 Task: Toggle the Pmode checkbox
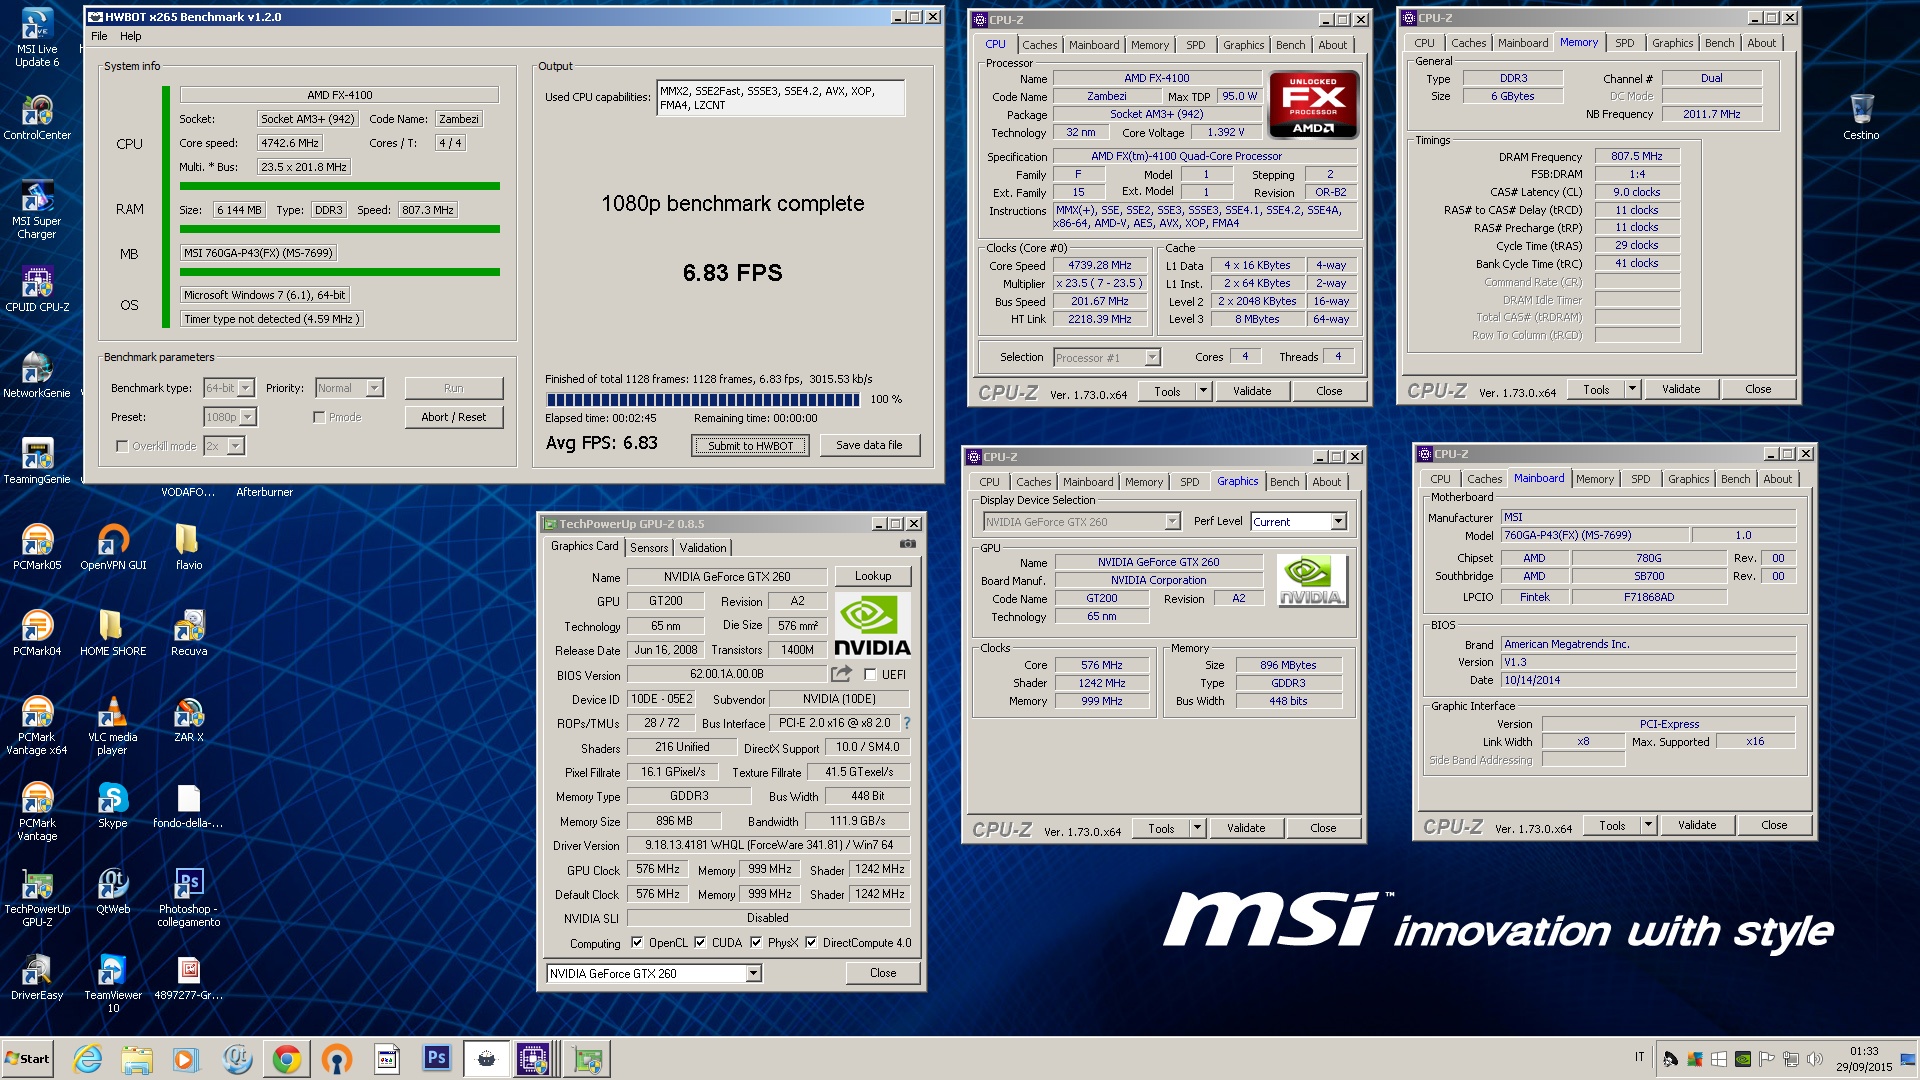coord(319,417)
